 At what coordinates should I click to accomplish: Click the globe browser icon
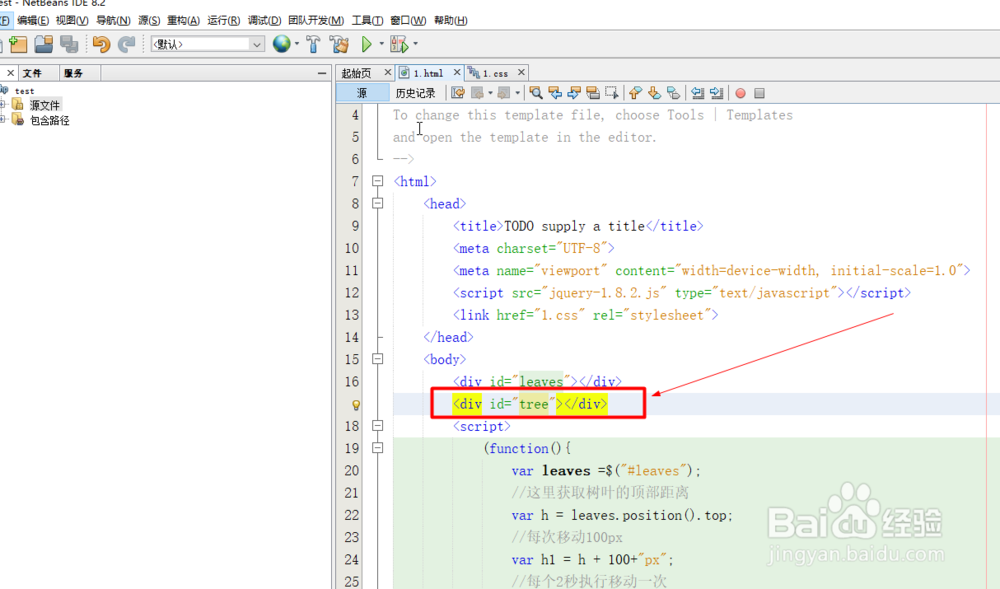(281, 43)
